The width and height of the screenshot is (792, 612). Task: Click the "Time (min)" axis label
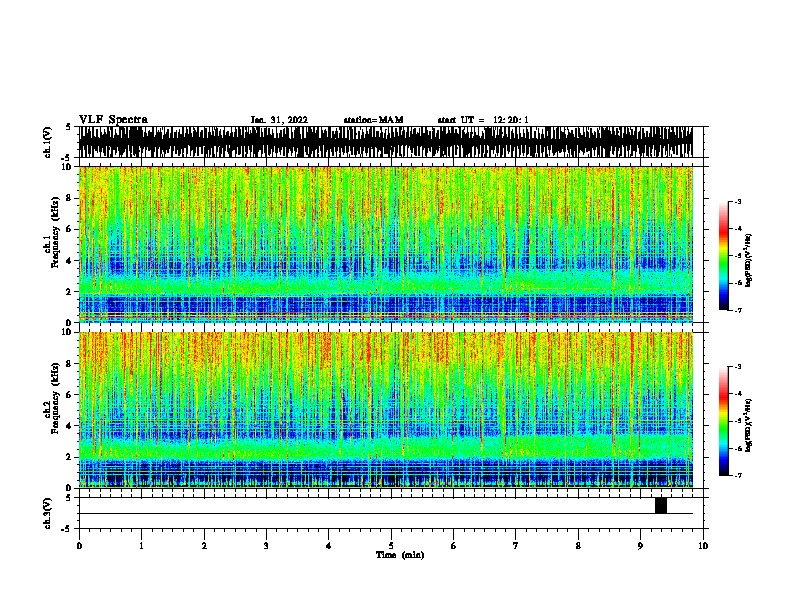pyautogui.click(x=400, y=555)
